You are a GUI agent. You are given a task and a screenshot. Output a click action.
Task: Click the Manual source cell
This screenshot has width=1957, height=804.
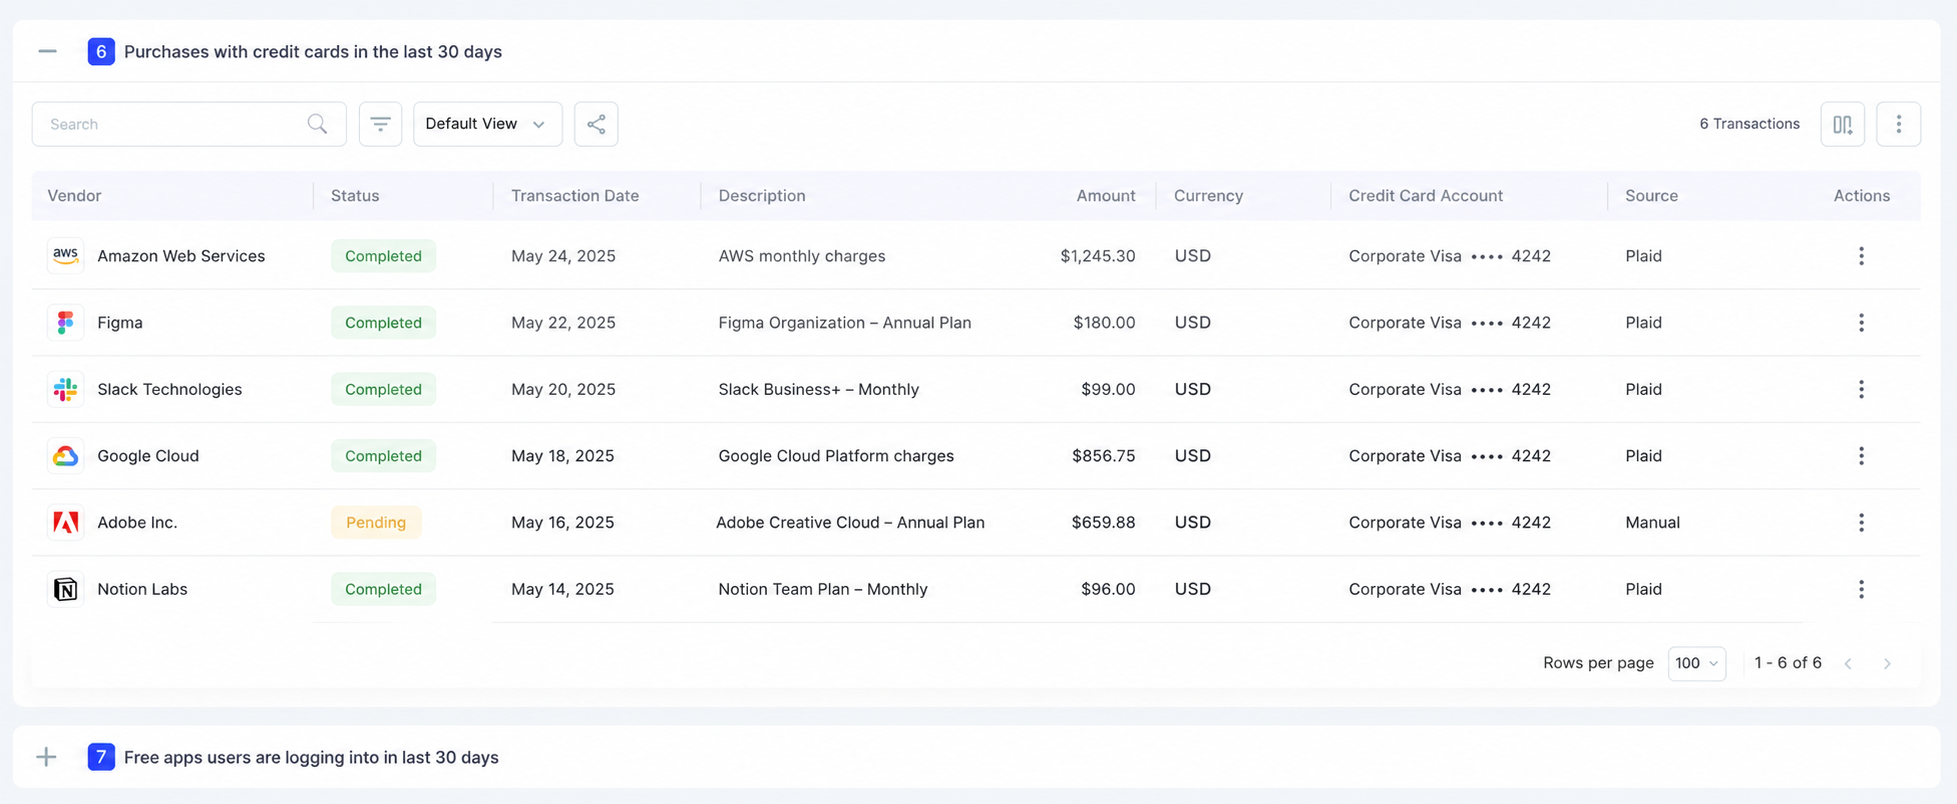1652,522
